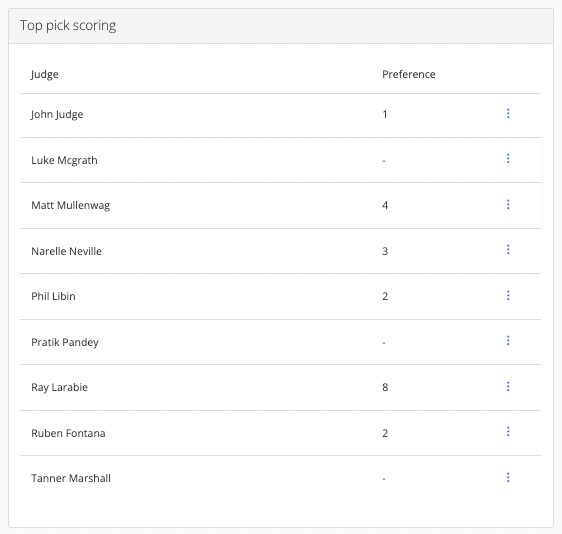
Task: Select the Pratik Pandey name
Action: coord(65,343)
